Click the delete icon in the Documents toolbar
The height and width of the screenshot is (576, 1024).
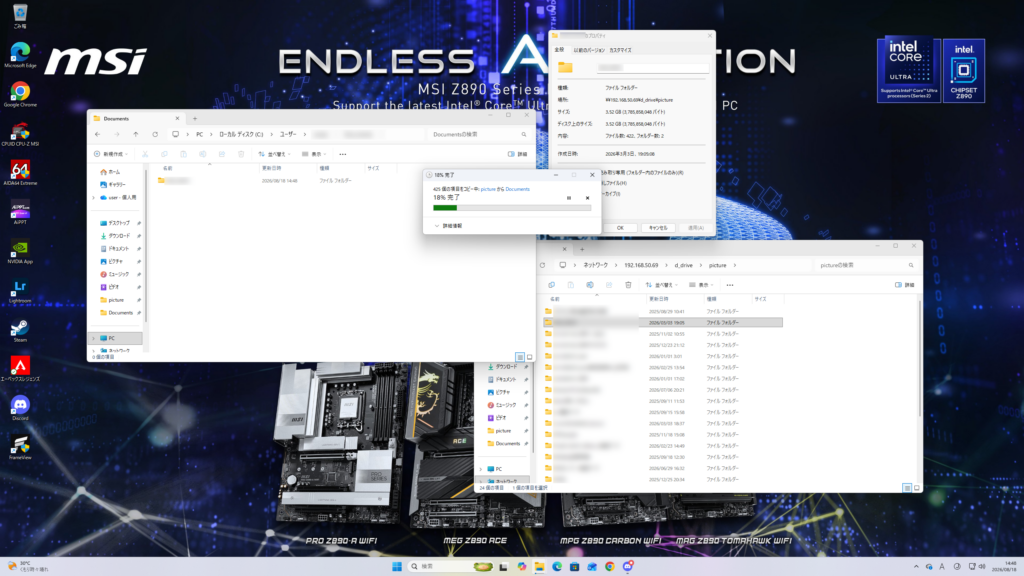pyautogui.click(x=241, y=154)
